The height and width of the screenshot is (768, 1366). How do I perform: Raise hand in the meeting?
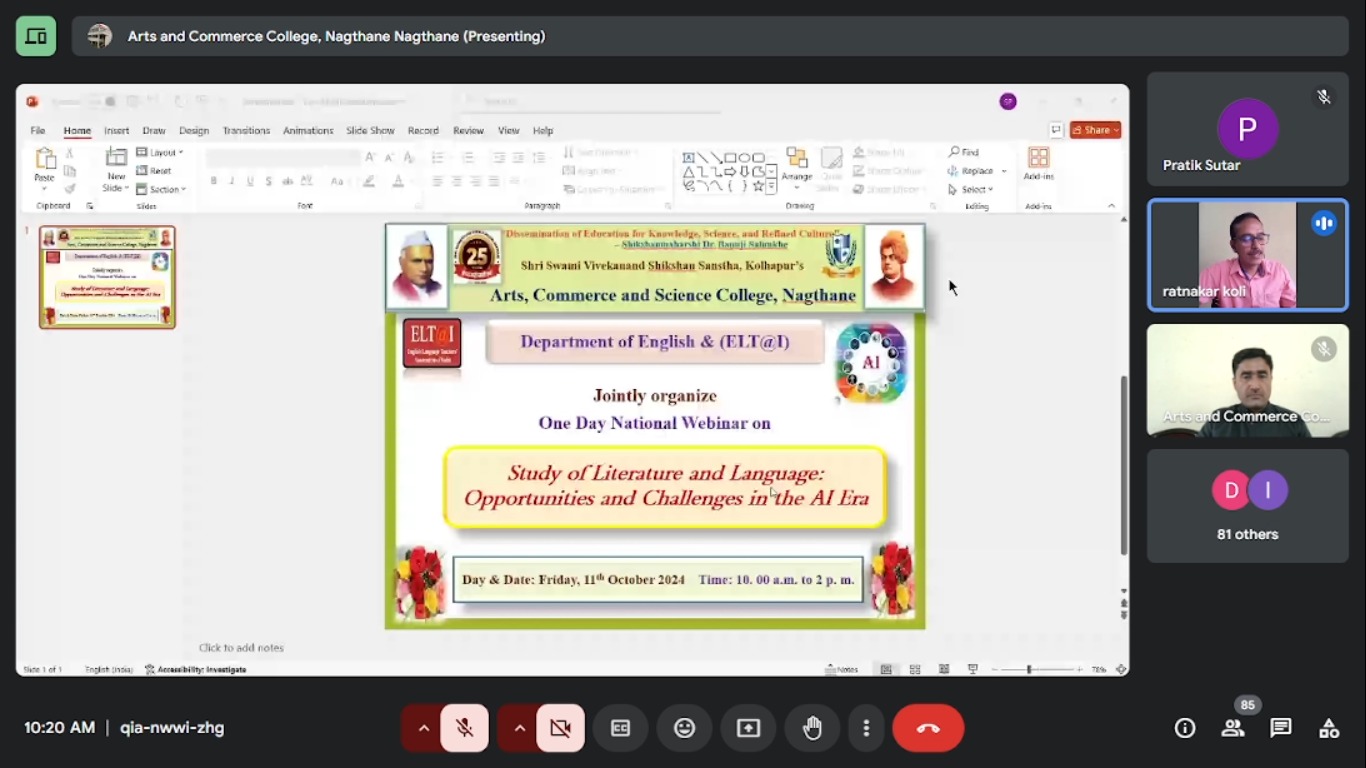[812, 728]
